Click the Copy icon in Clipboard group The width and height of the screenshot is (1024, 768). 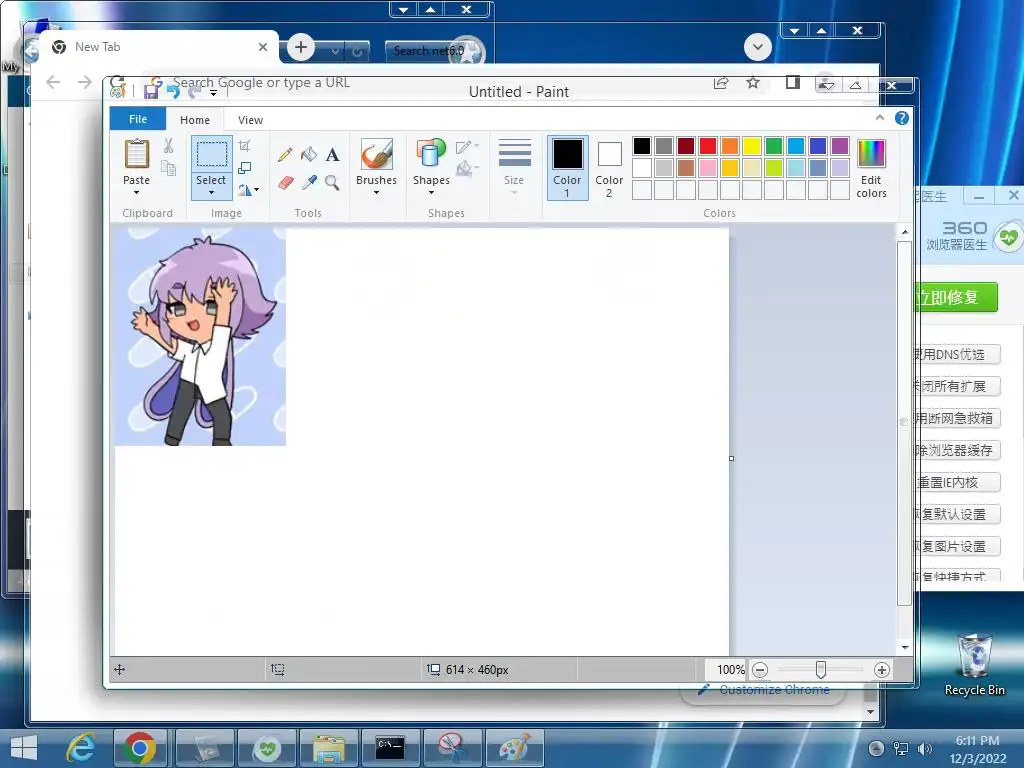(x=168, y=168)
